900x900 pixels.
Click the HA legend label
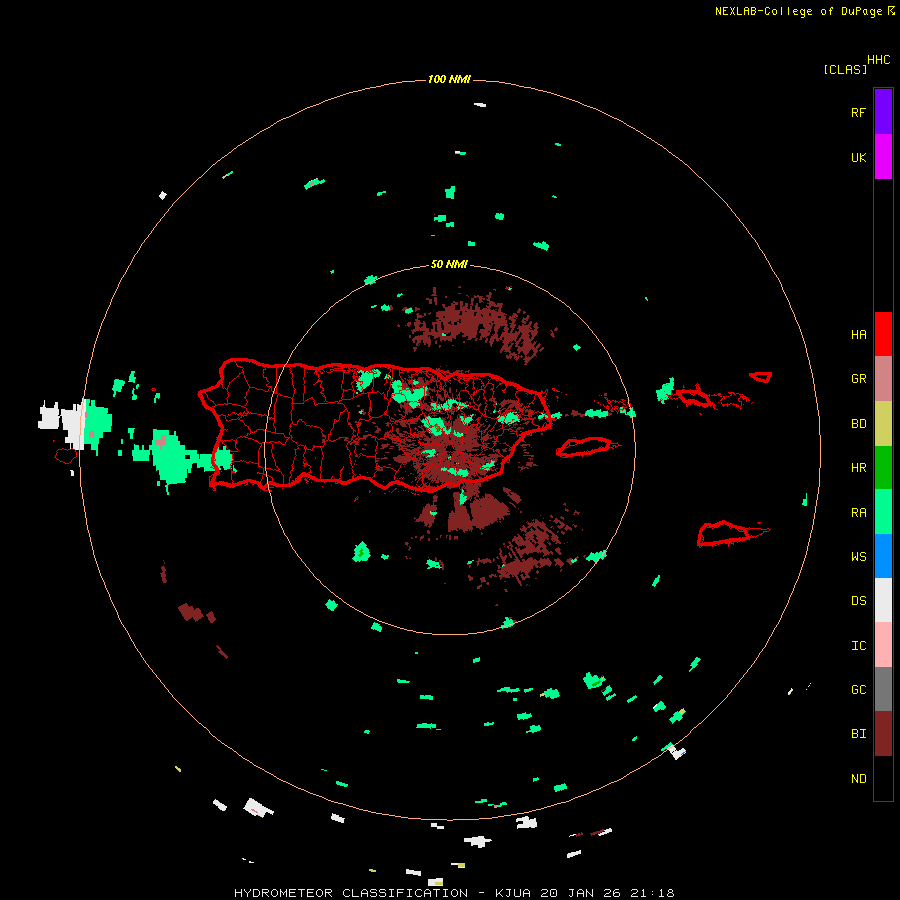coord(858,334)
